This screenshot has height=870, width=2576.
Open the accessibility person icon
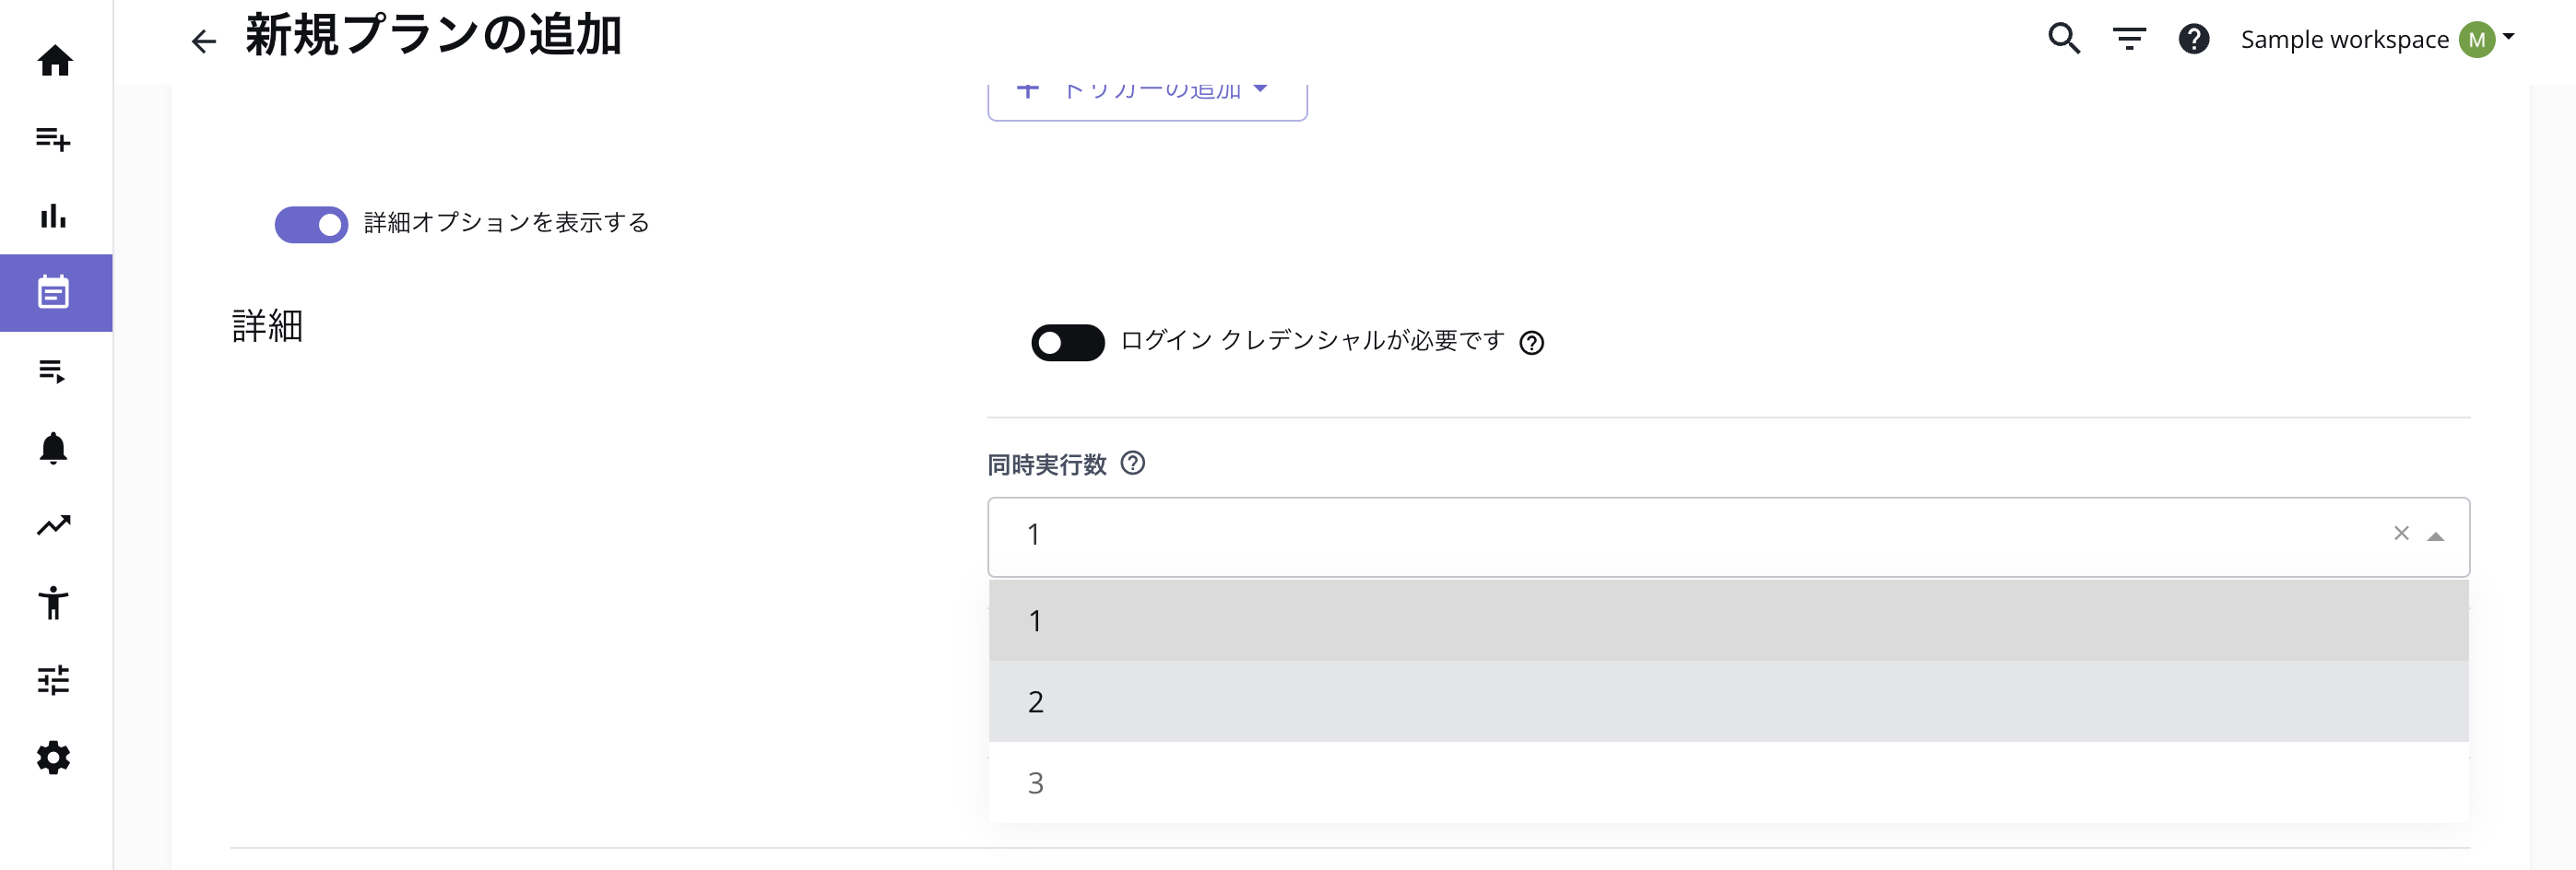[54, 603]
